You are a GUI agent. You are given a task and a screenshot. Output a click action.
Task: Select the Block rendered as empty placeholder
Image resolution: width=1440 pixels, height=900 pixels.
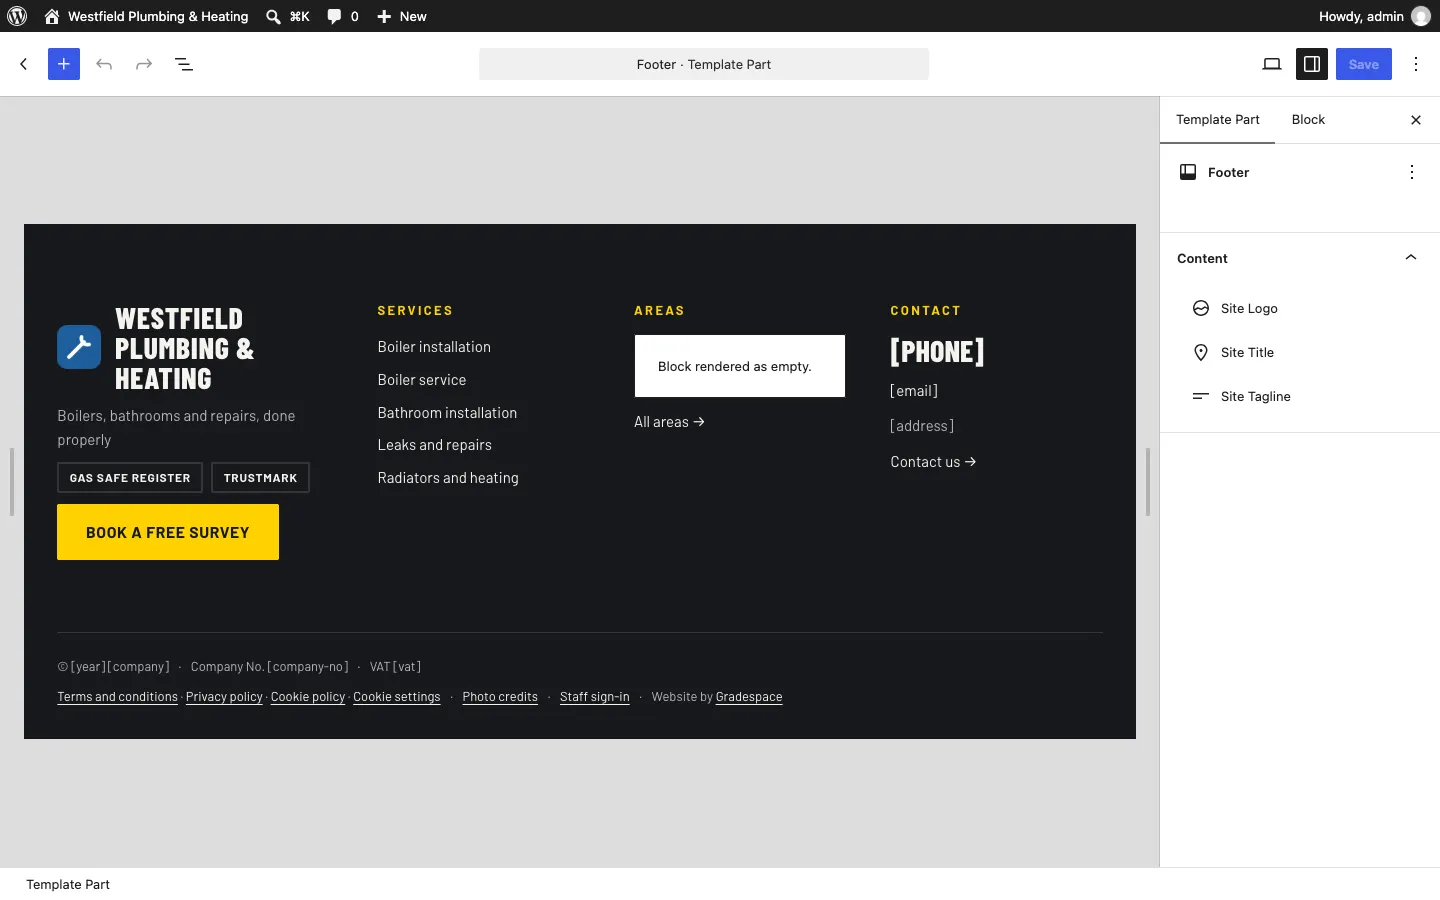(x=740, y=366)
